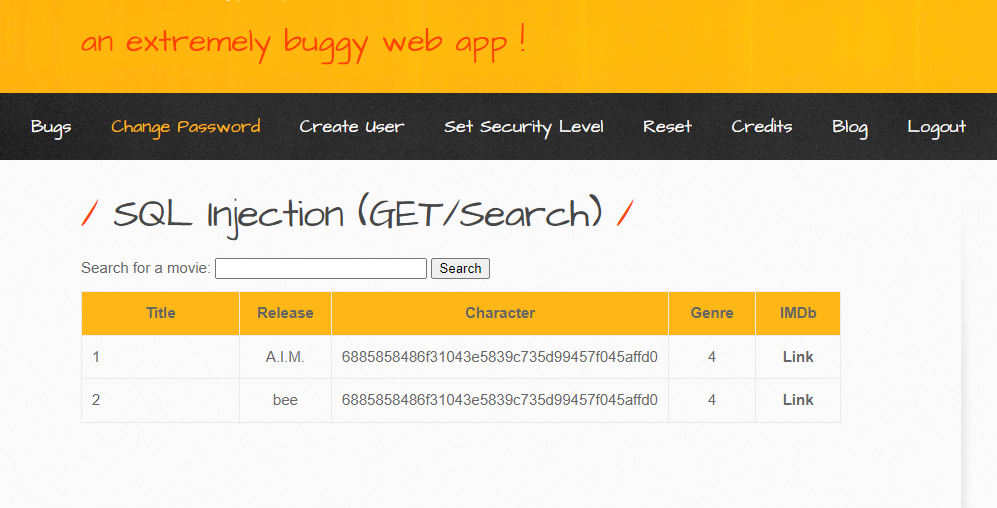The height and width of the screenshot is (508, 997).
Task: Click Logout in the navigation bar
Action: point(937,127)
